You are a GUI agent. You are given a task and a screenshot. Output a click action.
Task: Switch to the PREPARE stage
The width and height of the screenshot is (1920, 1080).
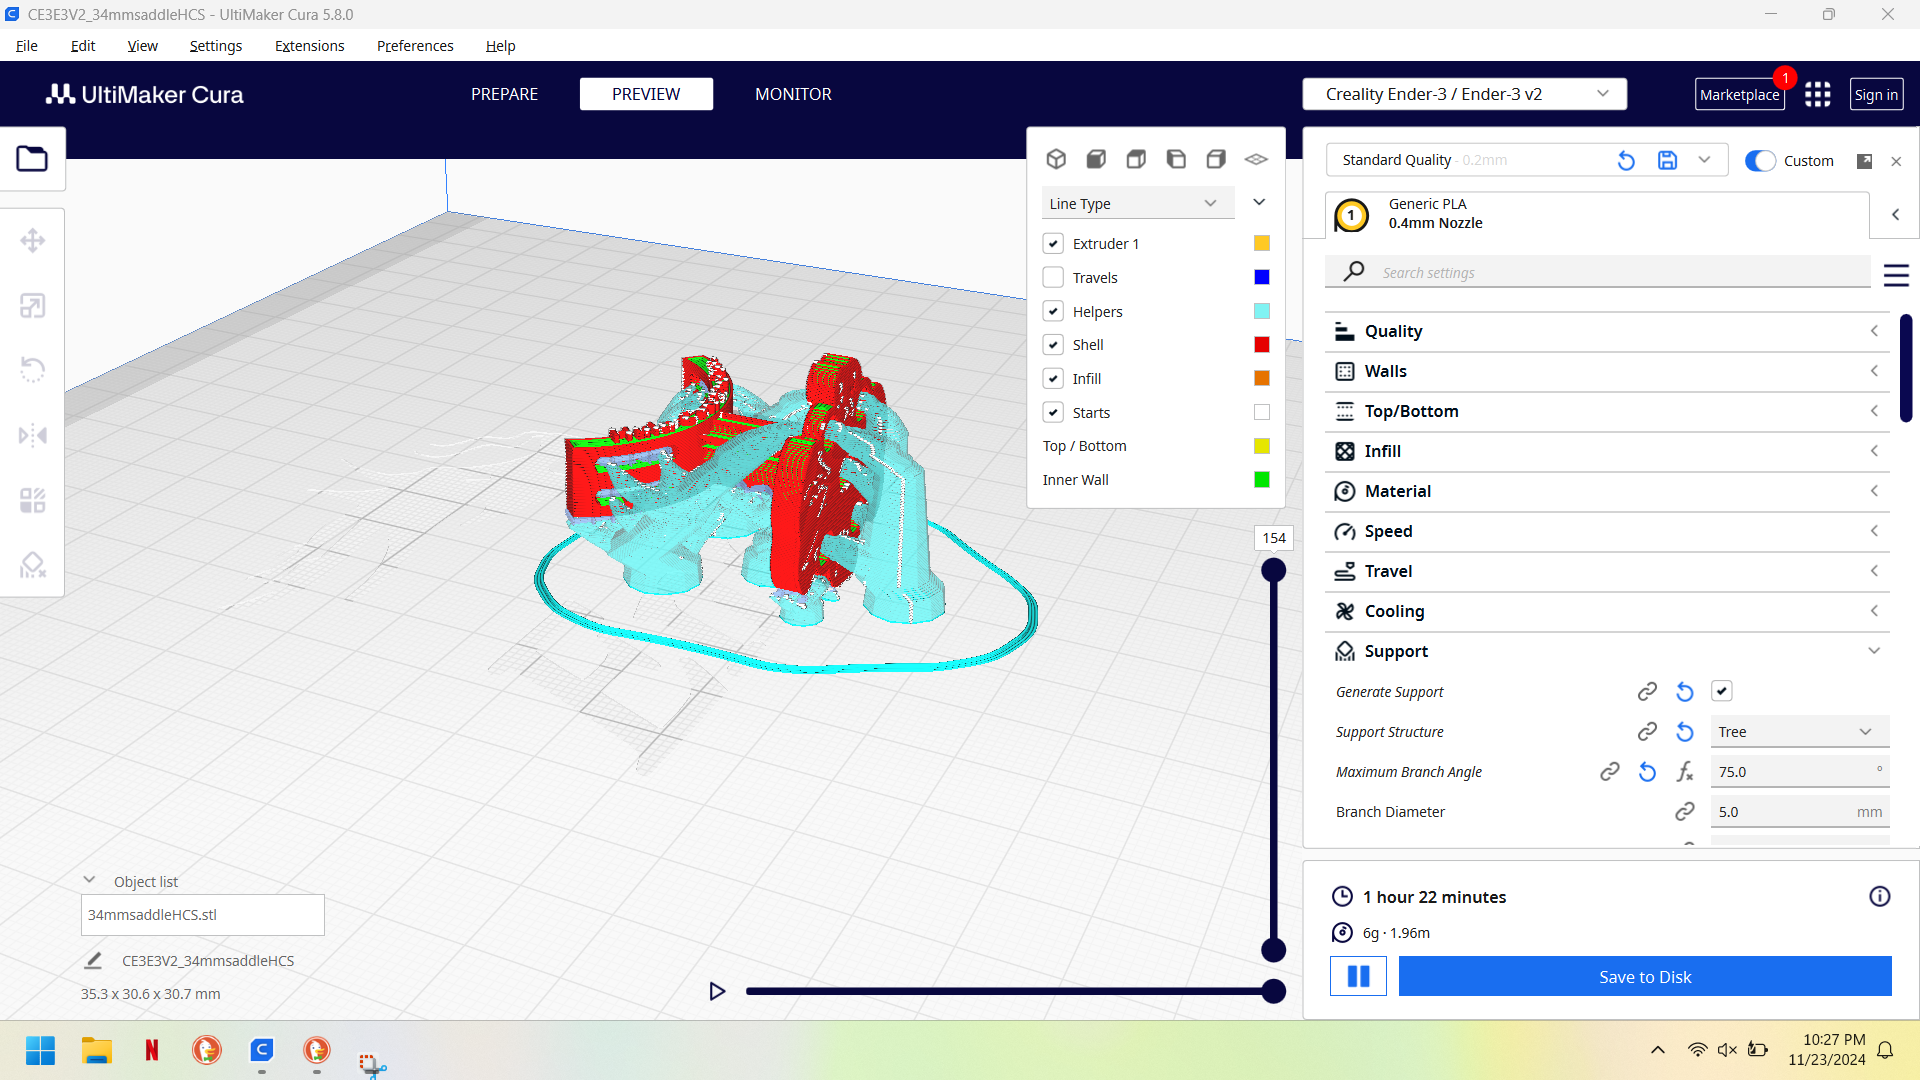tap(504, 94)
